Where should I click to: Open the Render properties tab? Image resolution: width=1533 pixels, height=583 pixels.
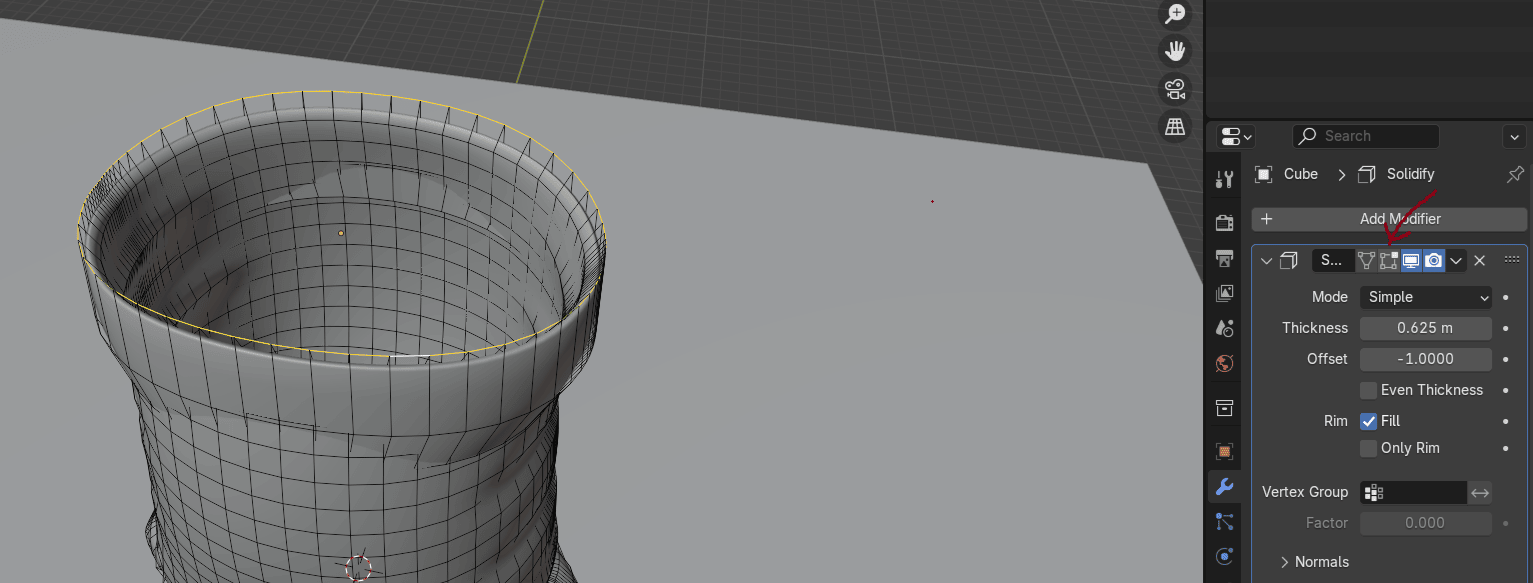1224,222
